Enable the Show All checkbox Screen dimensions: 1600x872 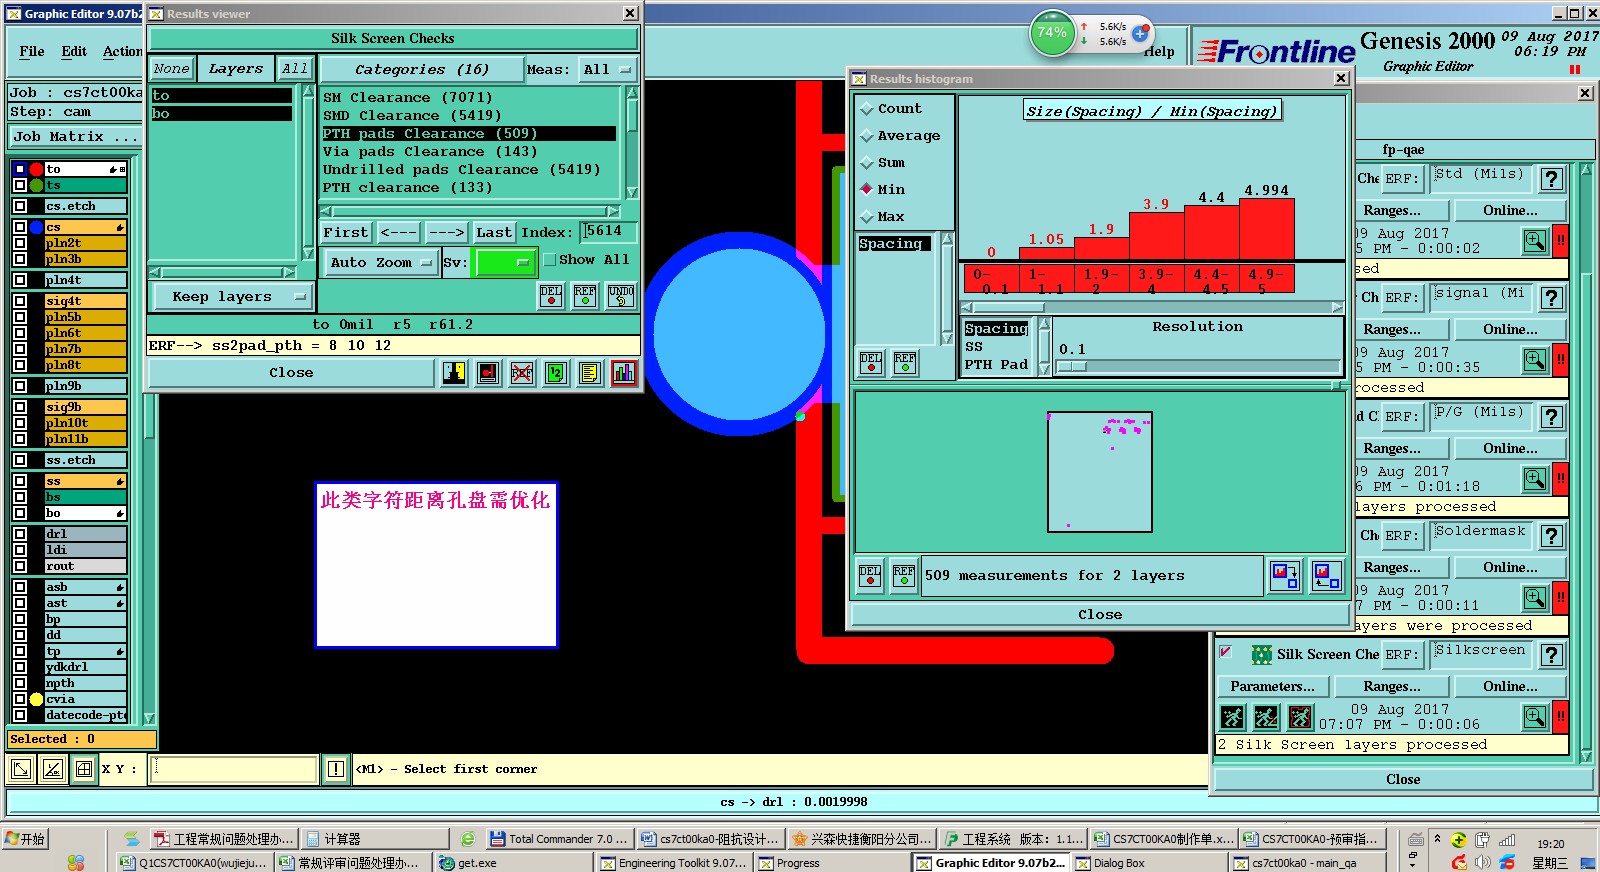[x=549, y=260]
